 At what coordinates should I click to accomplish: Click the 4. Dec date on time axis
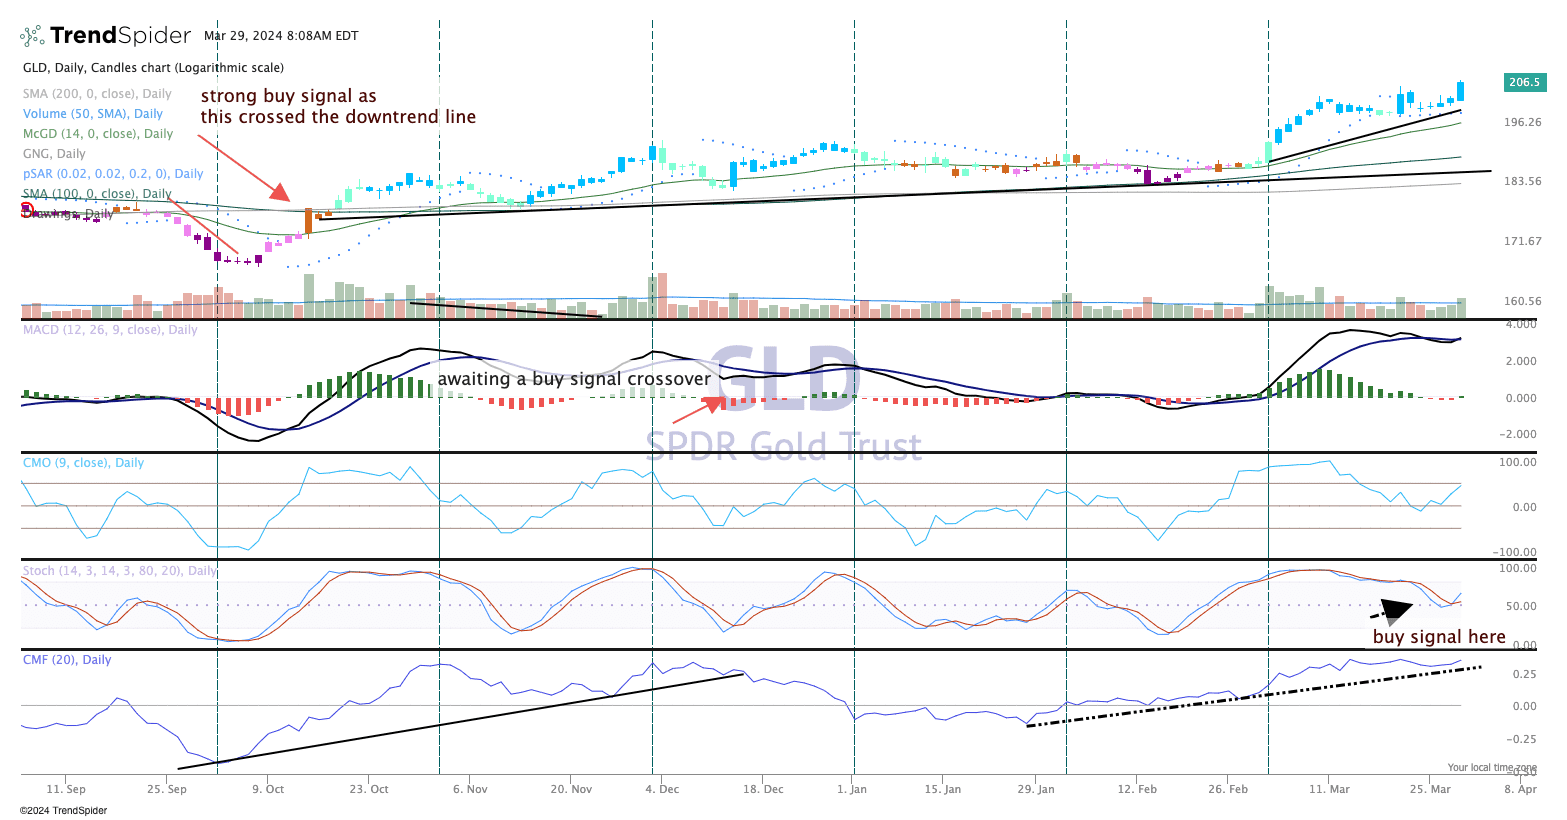click(662, 789)
